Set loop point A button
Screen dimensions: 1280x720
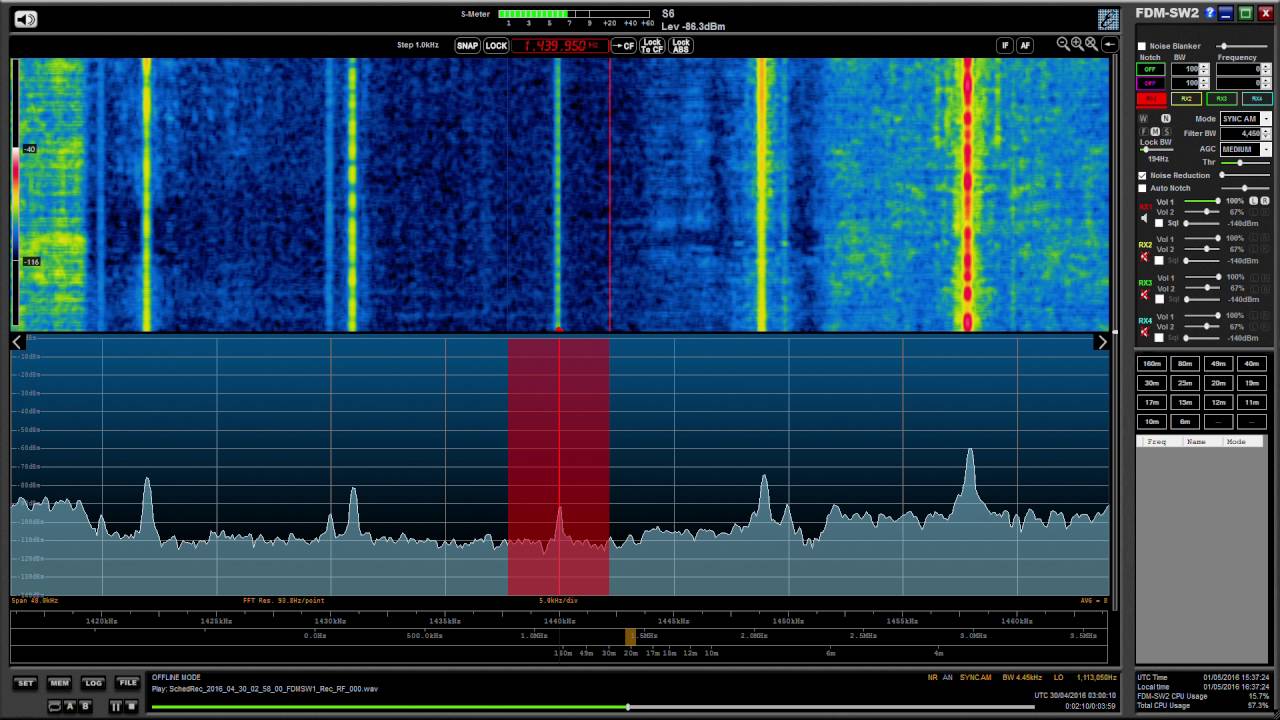click(x=70, y=706)
